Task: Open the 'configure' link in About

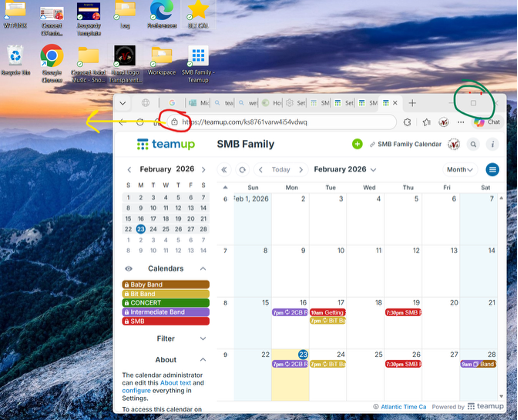Action: (136, 391)
